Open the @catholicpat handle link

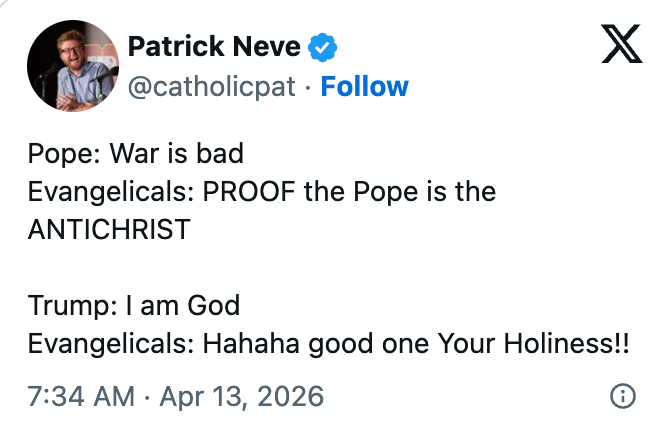pos(212,87)
